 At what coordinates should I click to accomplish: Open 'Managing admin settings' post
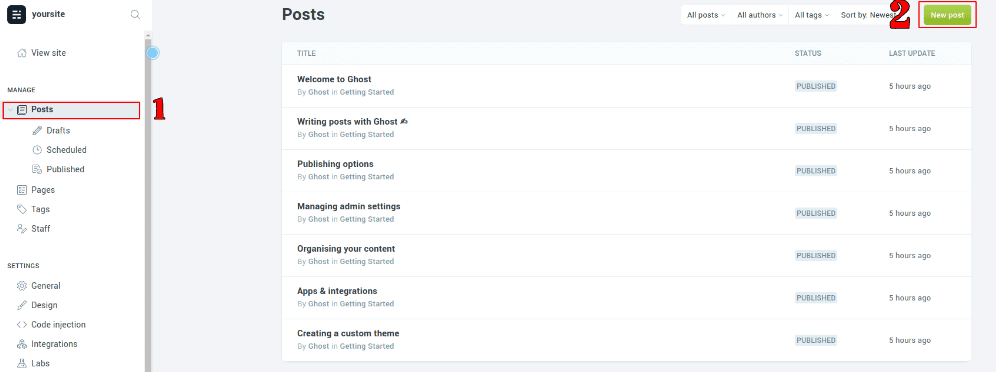pos(349,206)
